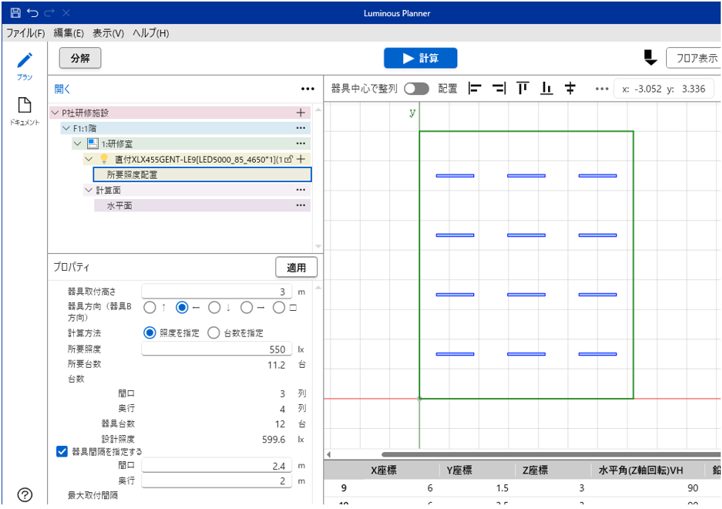The width and height of the screenshot is (722, 509).
Task: Click the align right icon
Action: coord(498,88)
